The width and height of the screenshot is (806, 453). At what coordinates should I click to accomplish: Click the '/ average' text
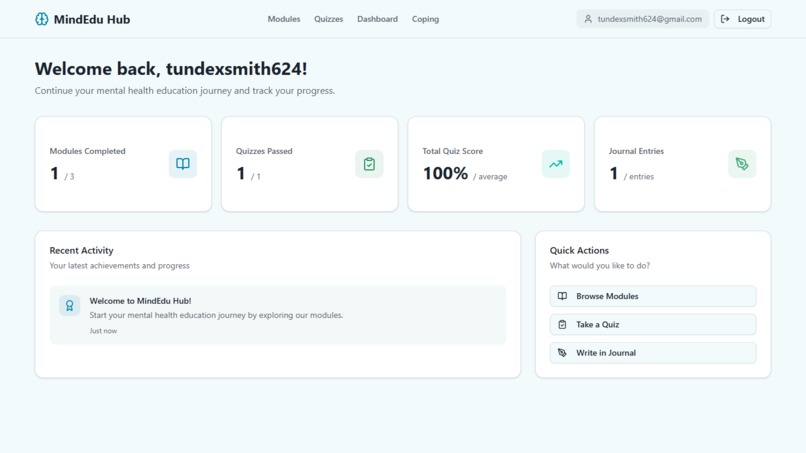point(490,176)
